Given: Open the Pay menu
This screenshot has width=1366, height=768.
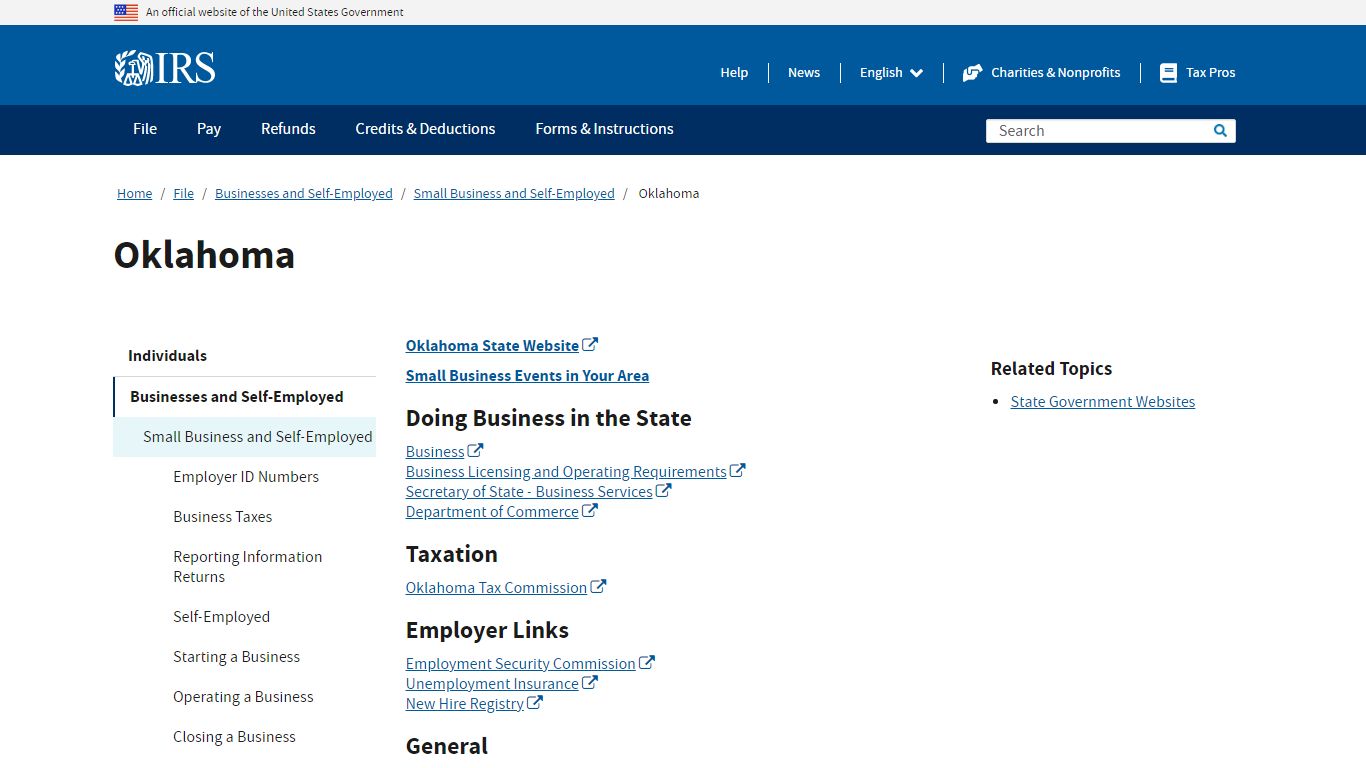Looking at the screenshot, I should click(209, 129).
